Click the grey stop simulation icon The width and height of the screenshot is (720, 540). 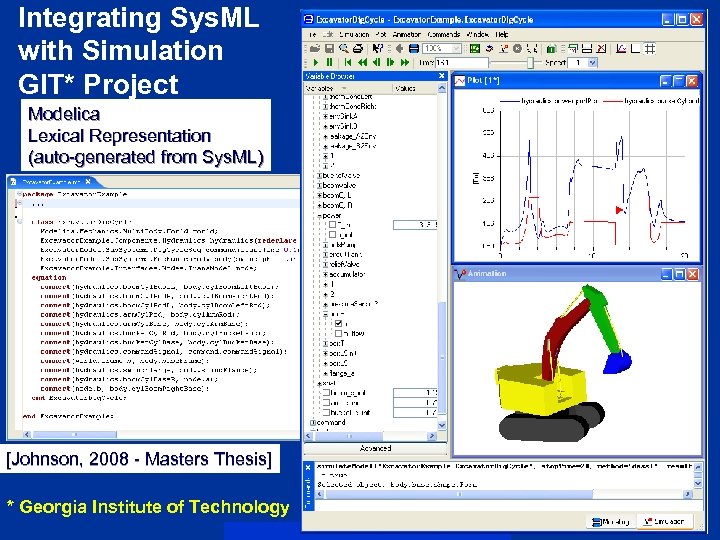518,48
